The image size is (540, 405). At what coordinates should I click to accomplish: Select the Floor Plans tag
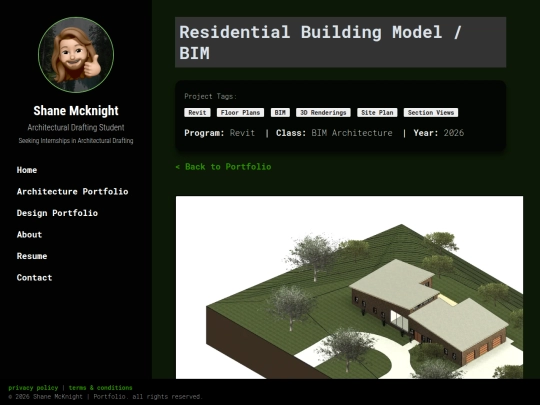[240, 113]
